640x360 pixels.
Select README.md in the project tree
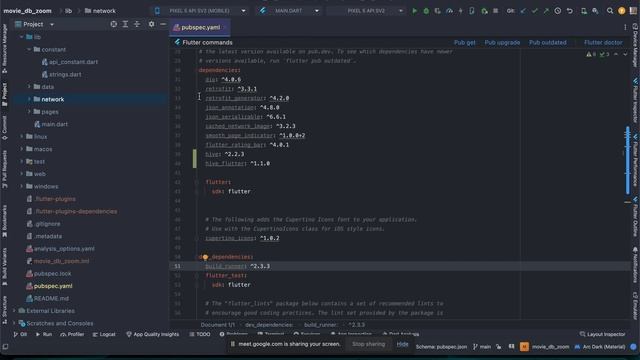(x=47, y=298)
